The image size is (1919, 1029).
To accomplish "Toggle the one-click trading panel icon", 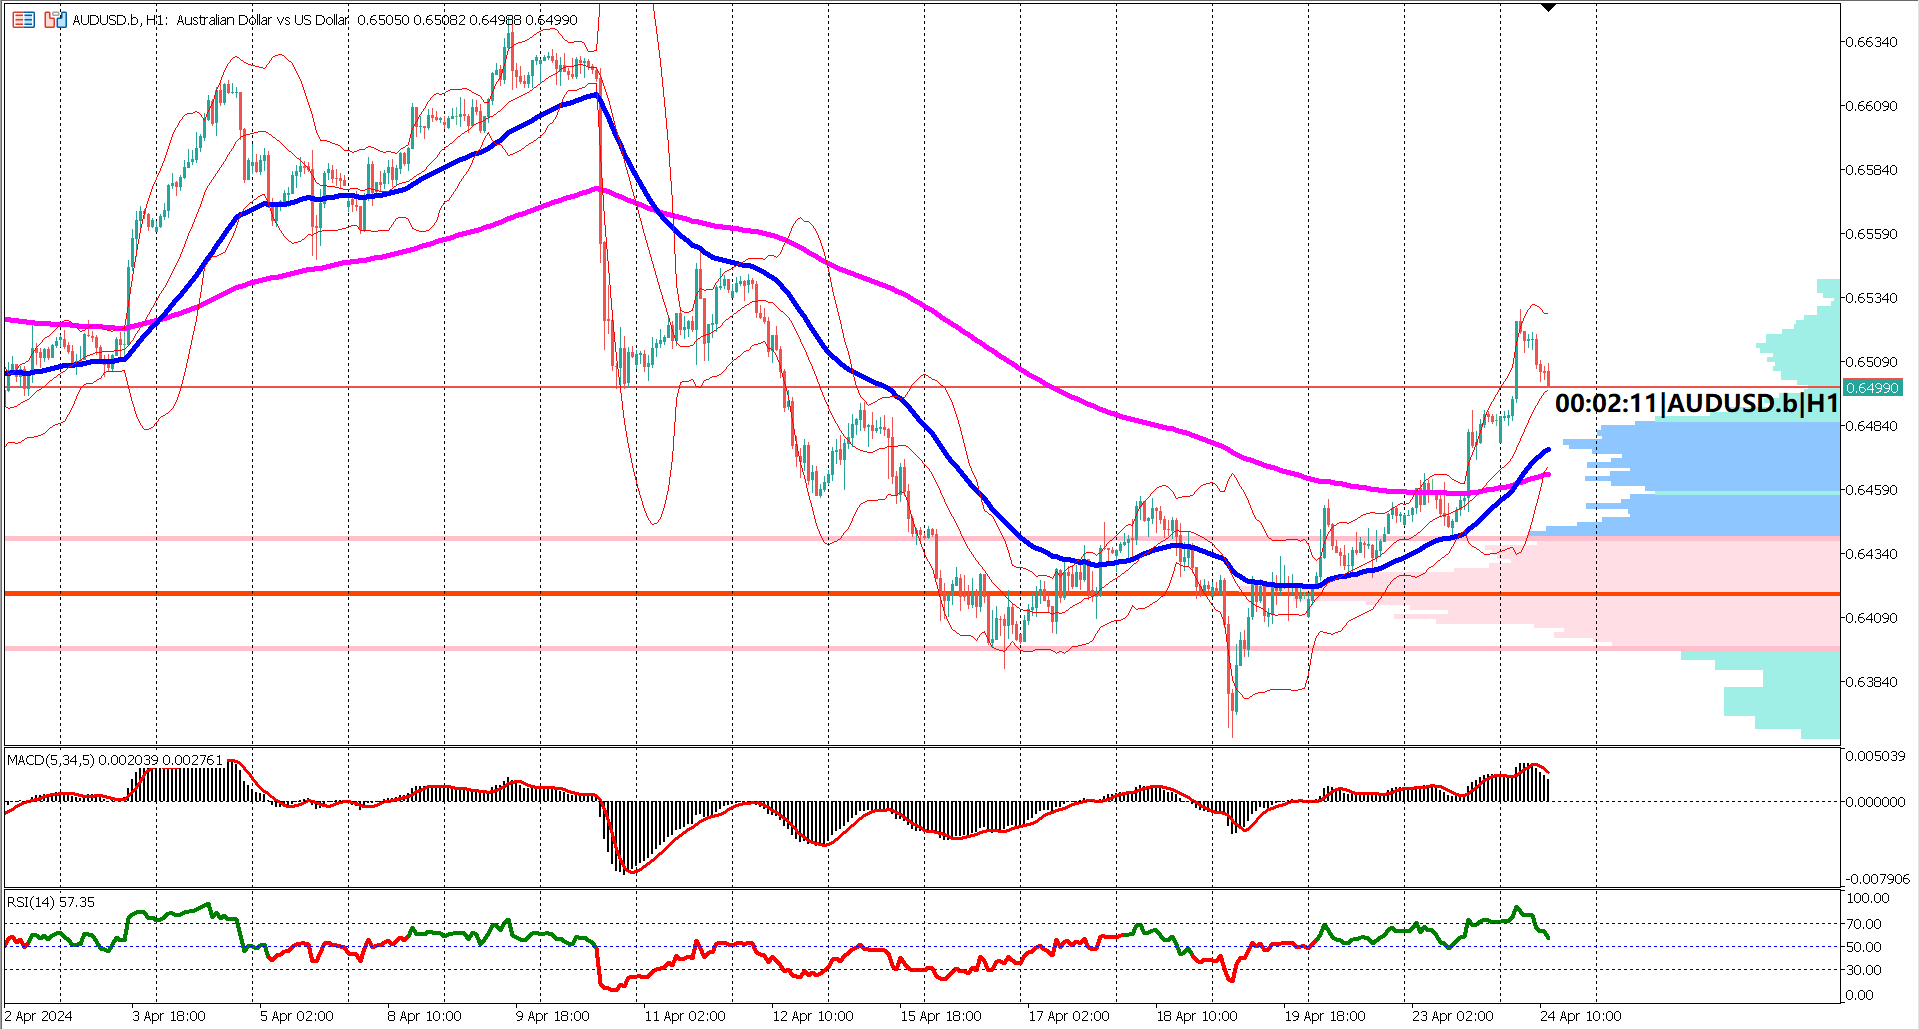I will [55, 19].
